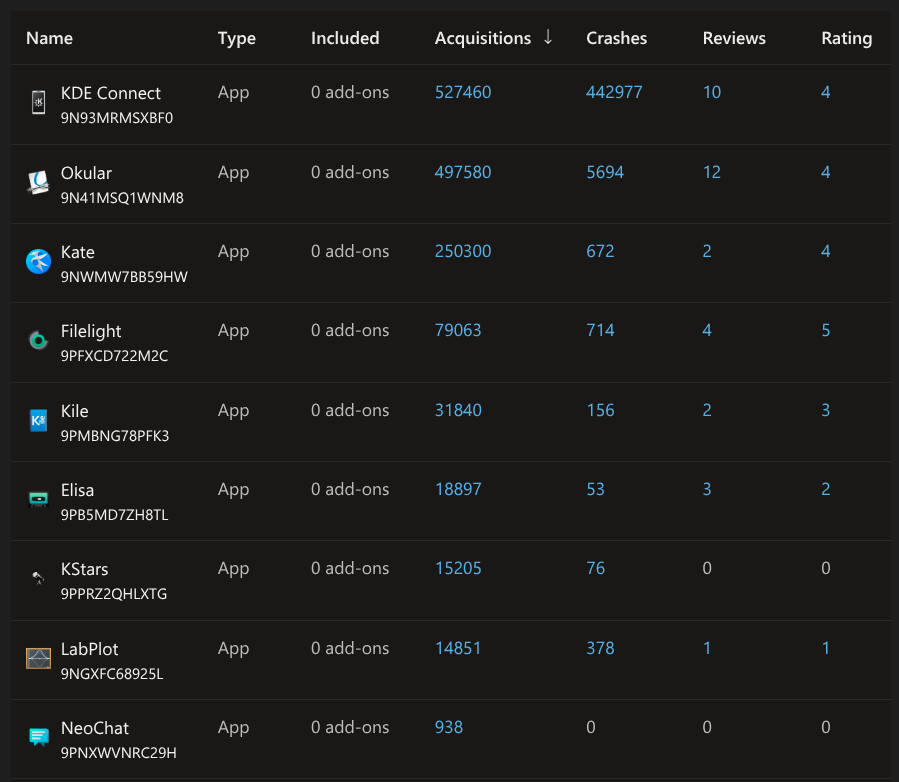This screenshot has height=782, width=899.
Task: Select the Kile app name
Action: click(75, 411)
